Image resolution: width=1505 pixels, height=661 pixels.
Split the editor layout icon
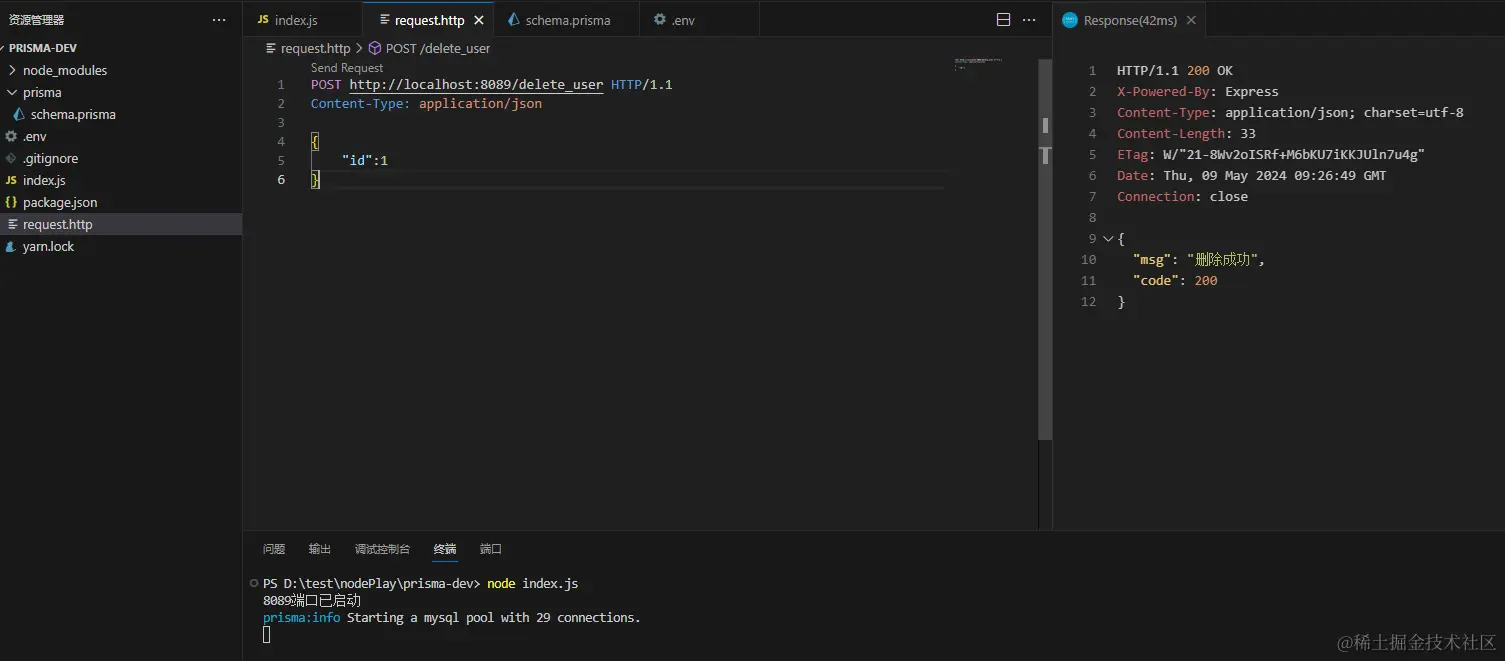pyautogui.click(x=1004, y=20)
